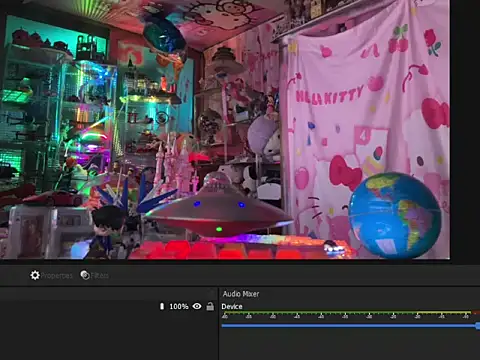The height and width of the screenshot is (360, 480).
Task: Select the source row in sources list
Action: tap(108, 306)
